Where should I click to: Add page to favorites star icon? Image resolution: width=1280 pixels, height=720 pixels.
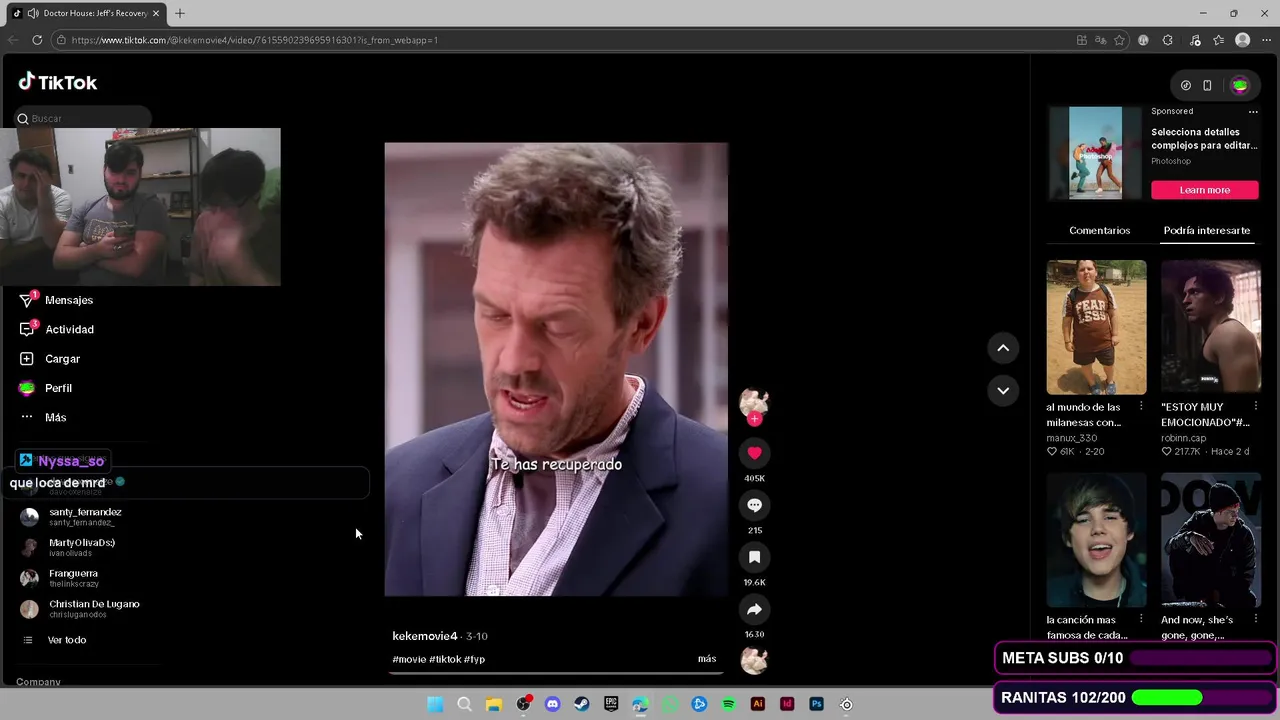pos(1119,40)
